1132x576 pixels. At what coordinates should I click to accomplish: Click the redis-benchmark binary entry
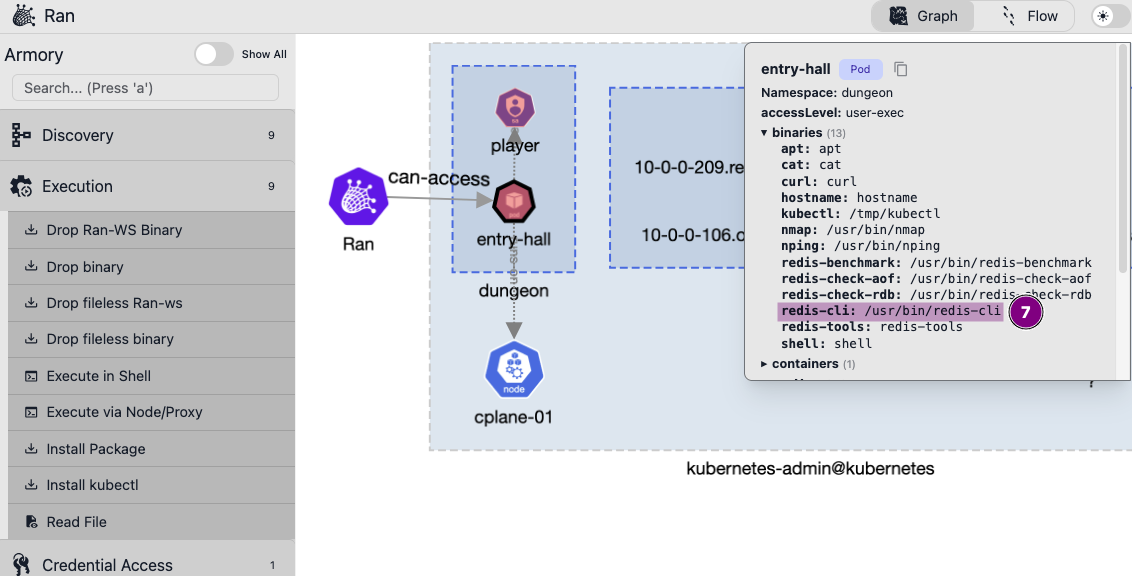click(x=936, y=263)
